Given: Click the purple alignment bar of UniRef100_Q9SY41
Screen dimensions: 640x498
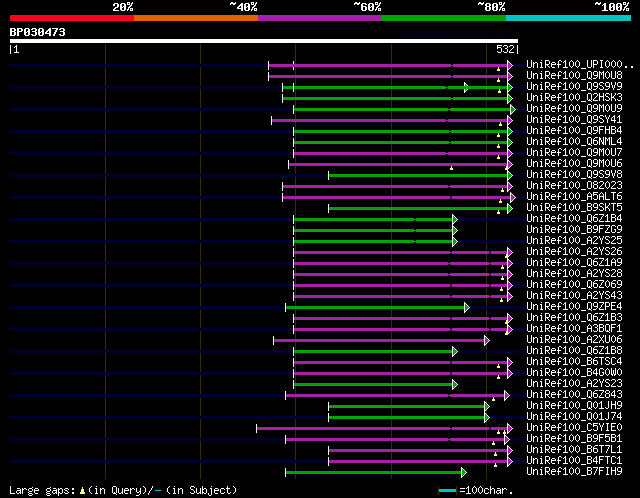Looking at the screenshot, I should point(392,120).
